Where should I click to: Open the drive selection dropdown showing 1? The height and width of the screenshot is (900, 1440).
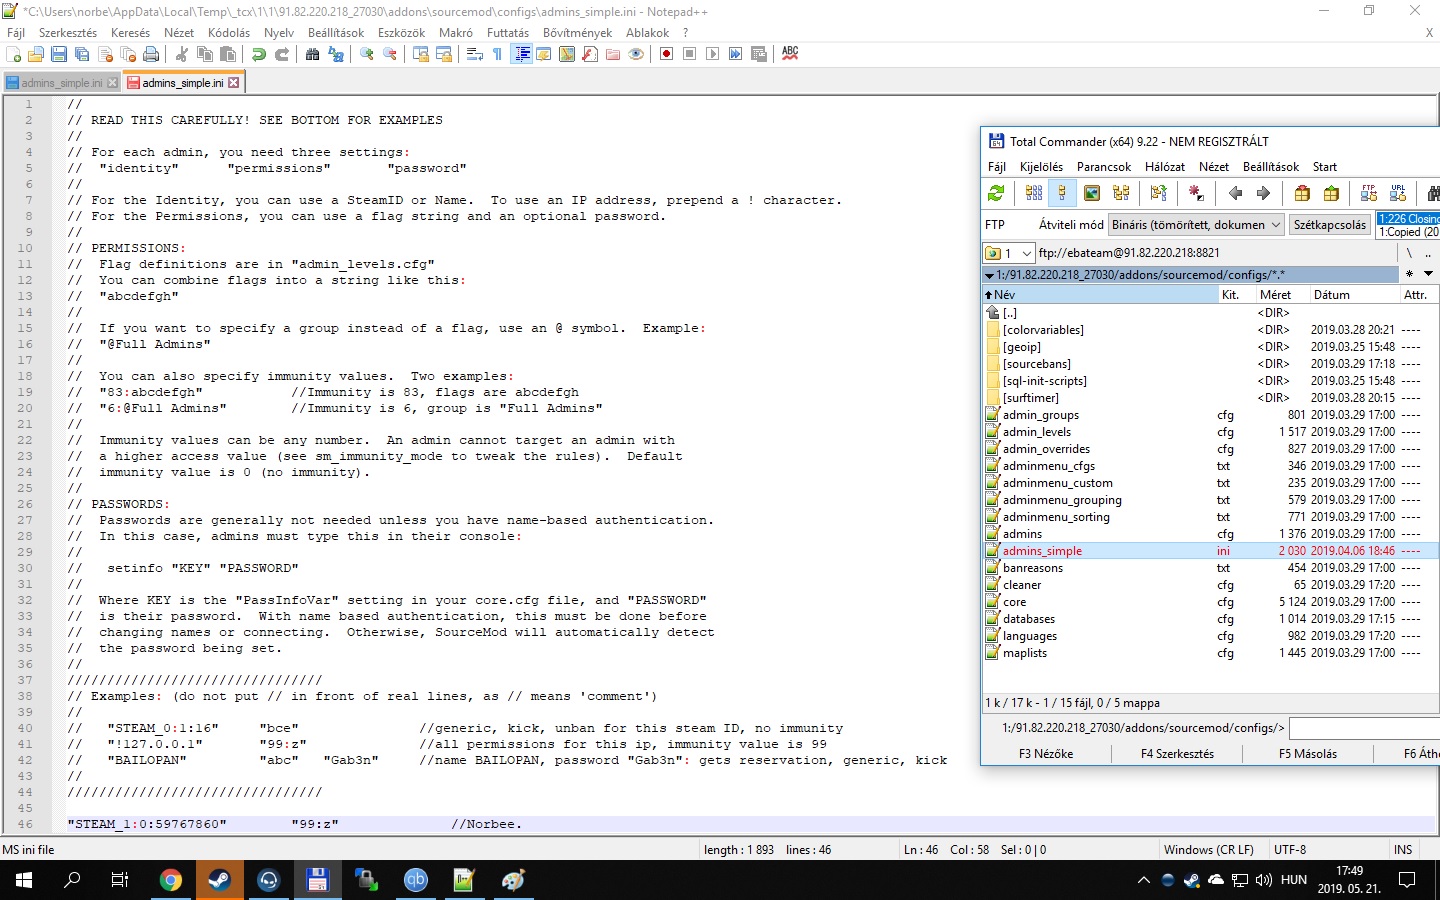[1008, 253]
